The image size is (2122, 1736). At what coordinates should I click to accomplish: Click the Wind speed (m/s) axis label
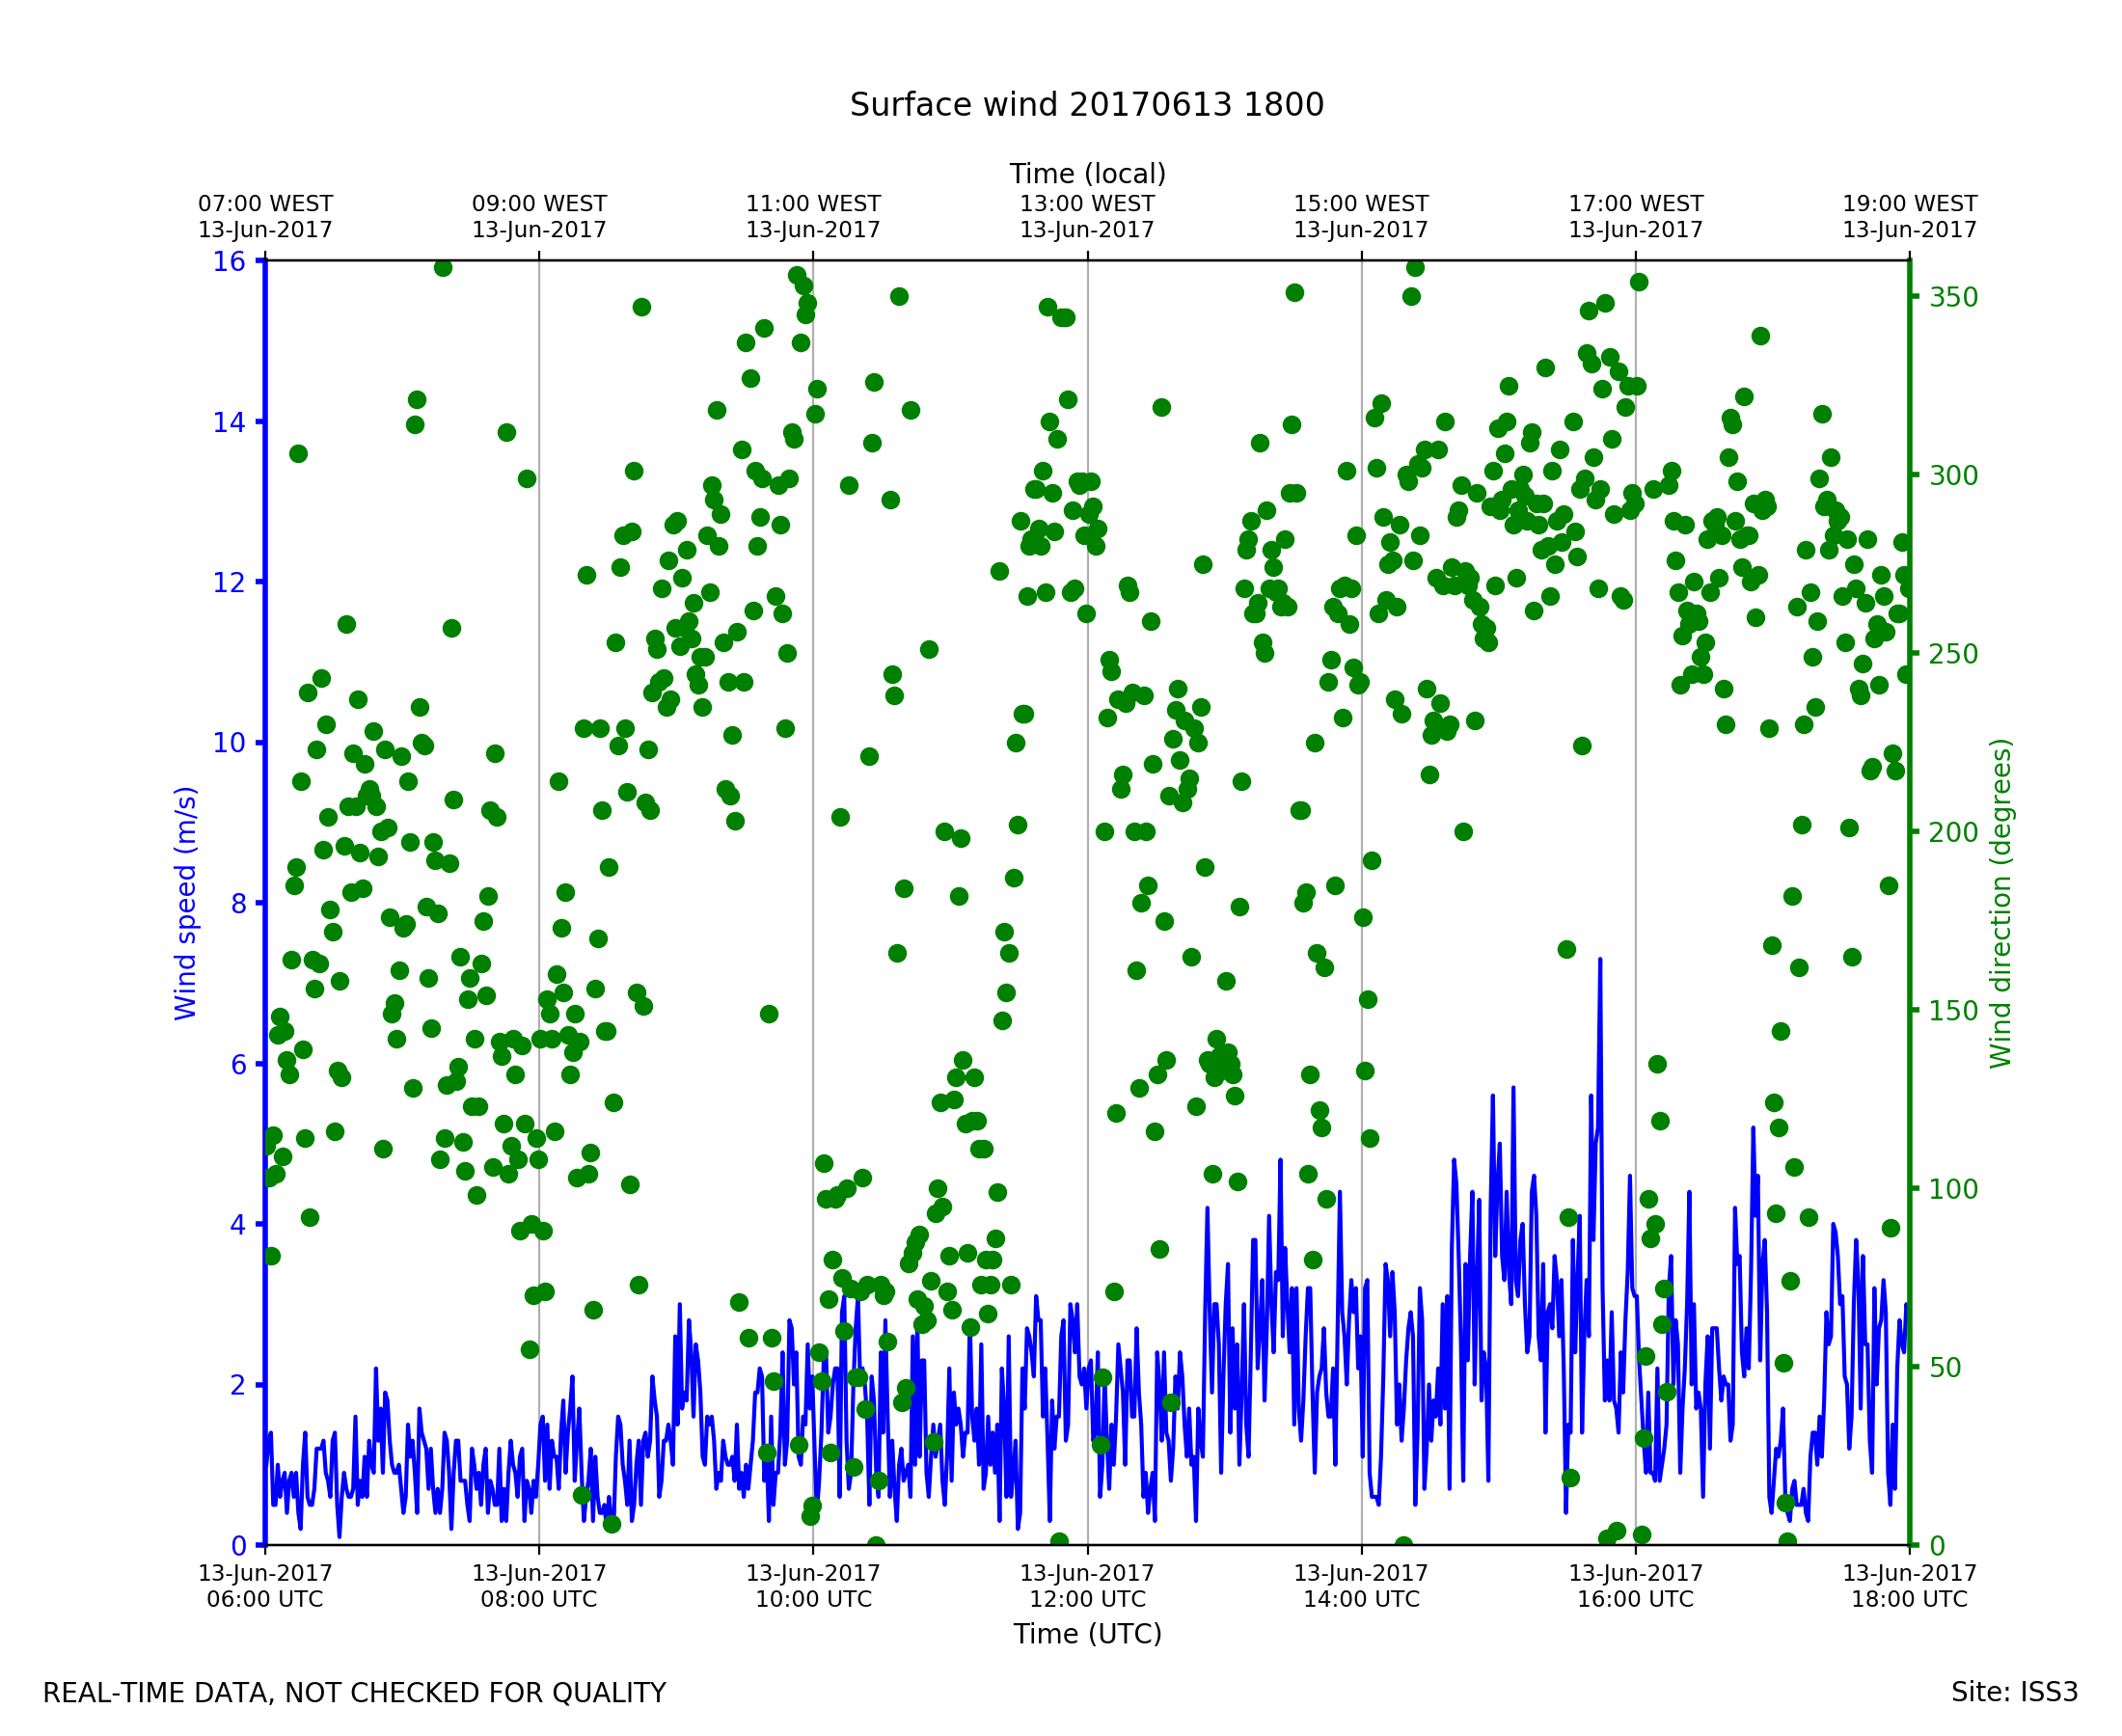(186, 903)
